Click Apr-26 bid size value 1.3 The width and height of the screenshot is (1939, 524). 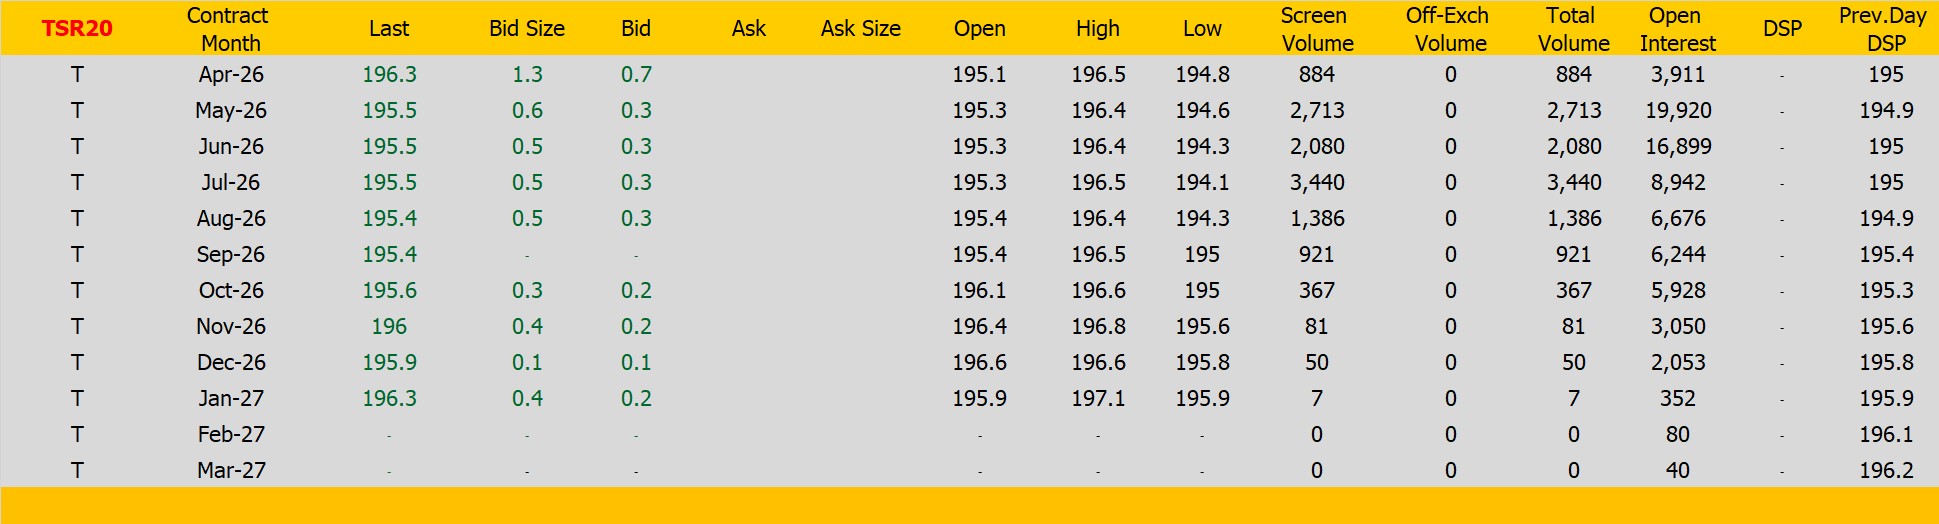click(527, 75)
